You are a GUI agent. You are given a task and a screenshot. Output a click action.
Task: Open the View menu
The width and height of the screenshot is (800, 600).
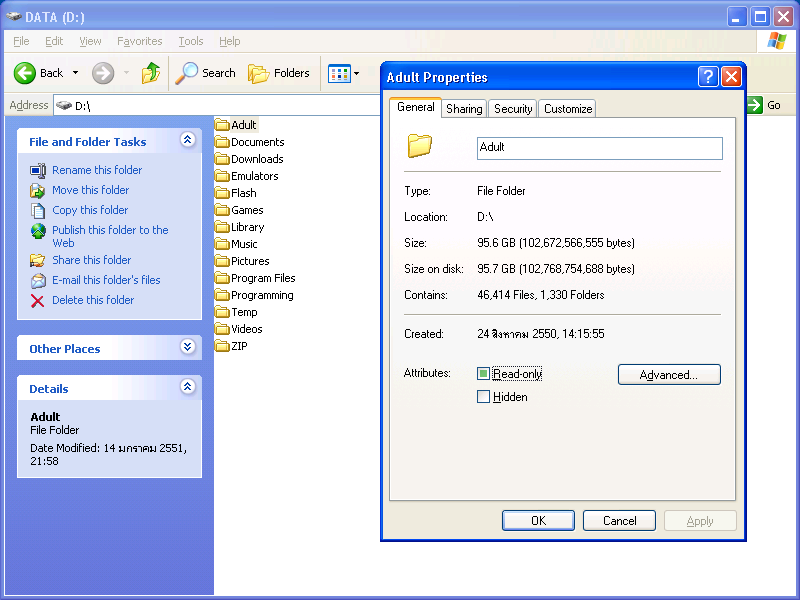point(90,41)
